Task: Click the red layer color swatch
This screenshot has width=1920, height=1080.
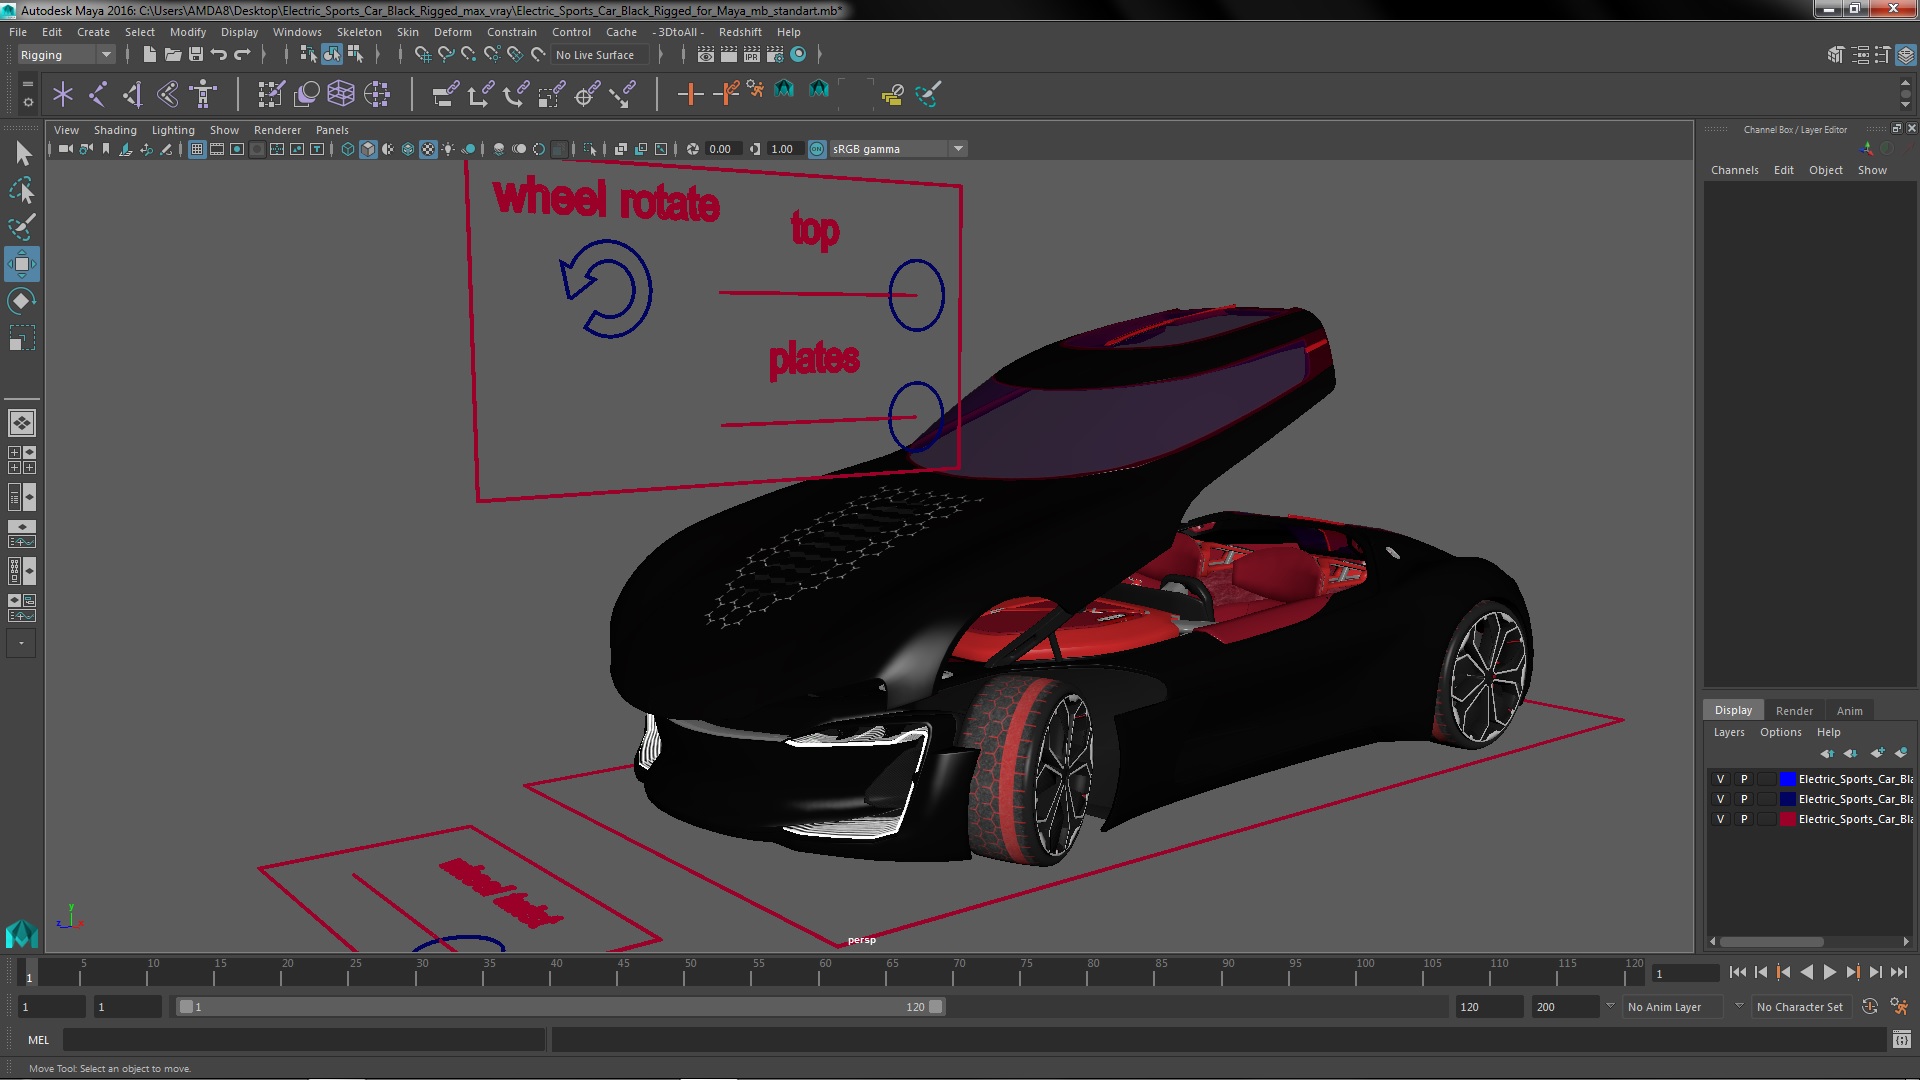Action: pyautogui.click(x=1787, y=819)
